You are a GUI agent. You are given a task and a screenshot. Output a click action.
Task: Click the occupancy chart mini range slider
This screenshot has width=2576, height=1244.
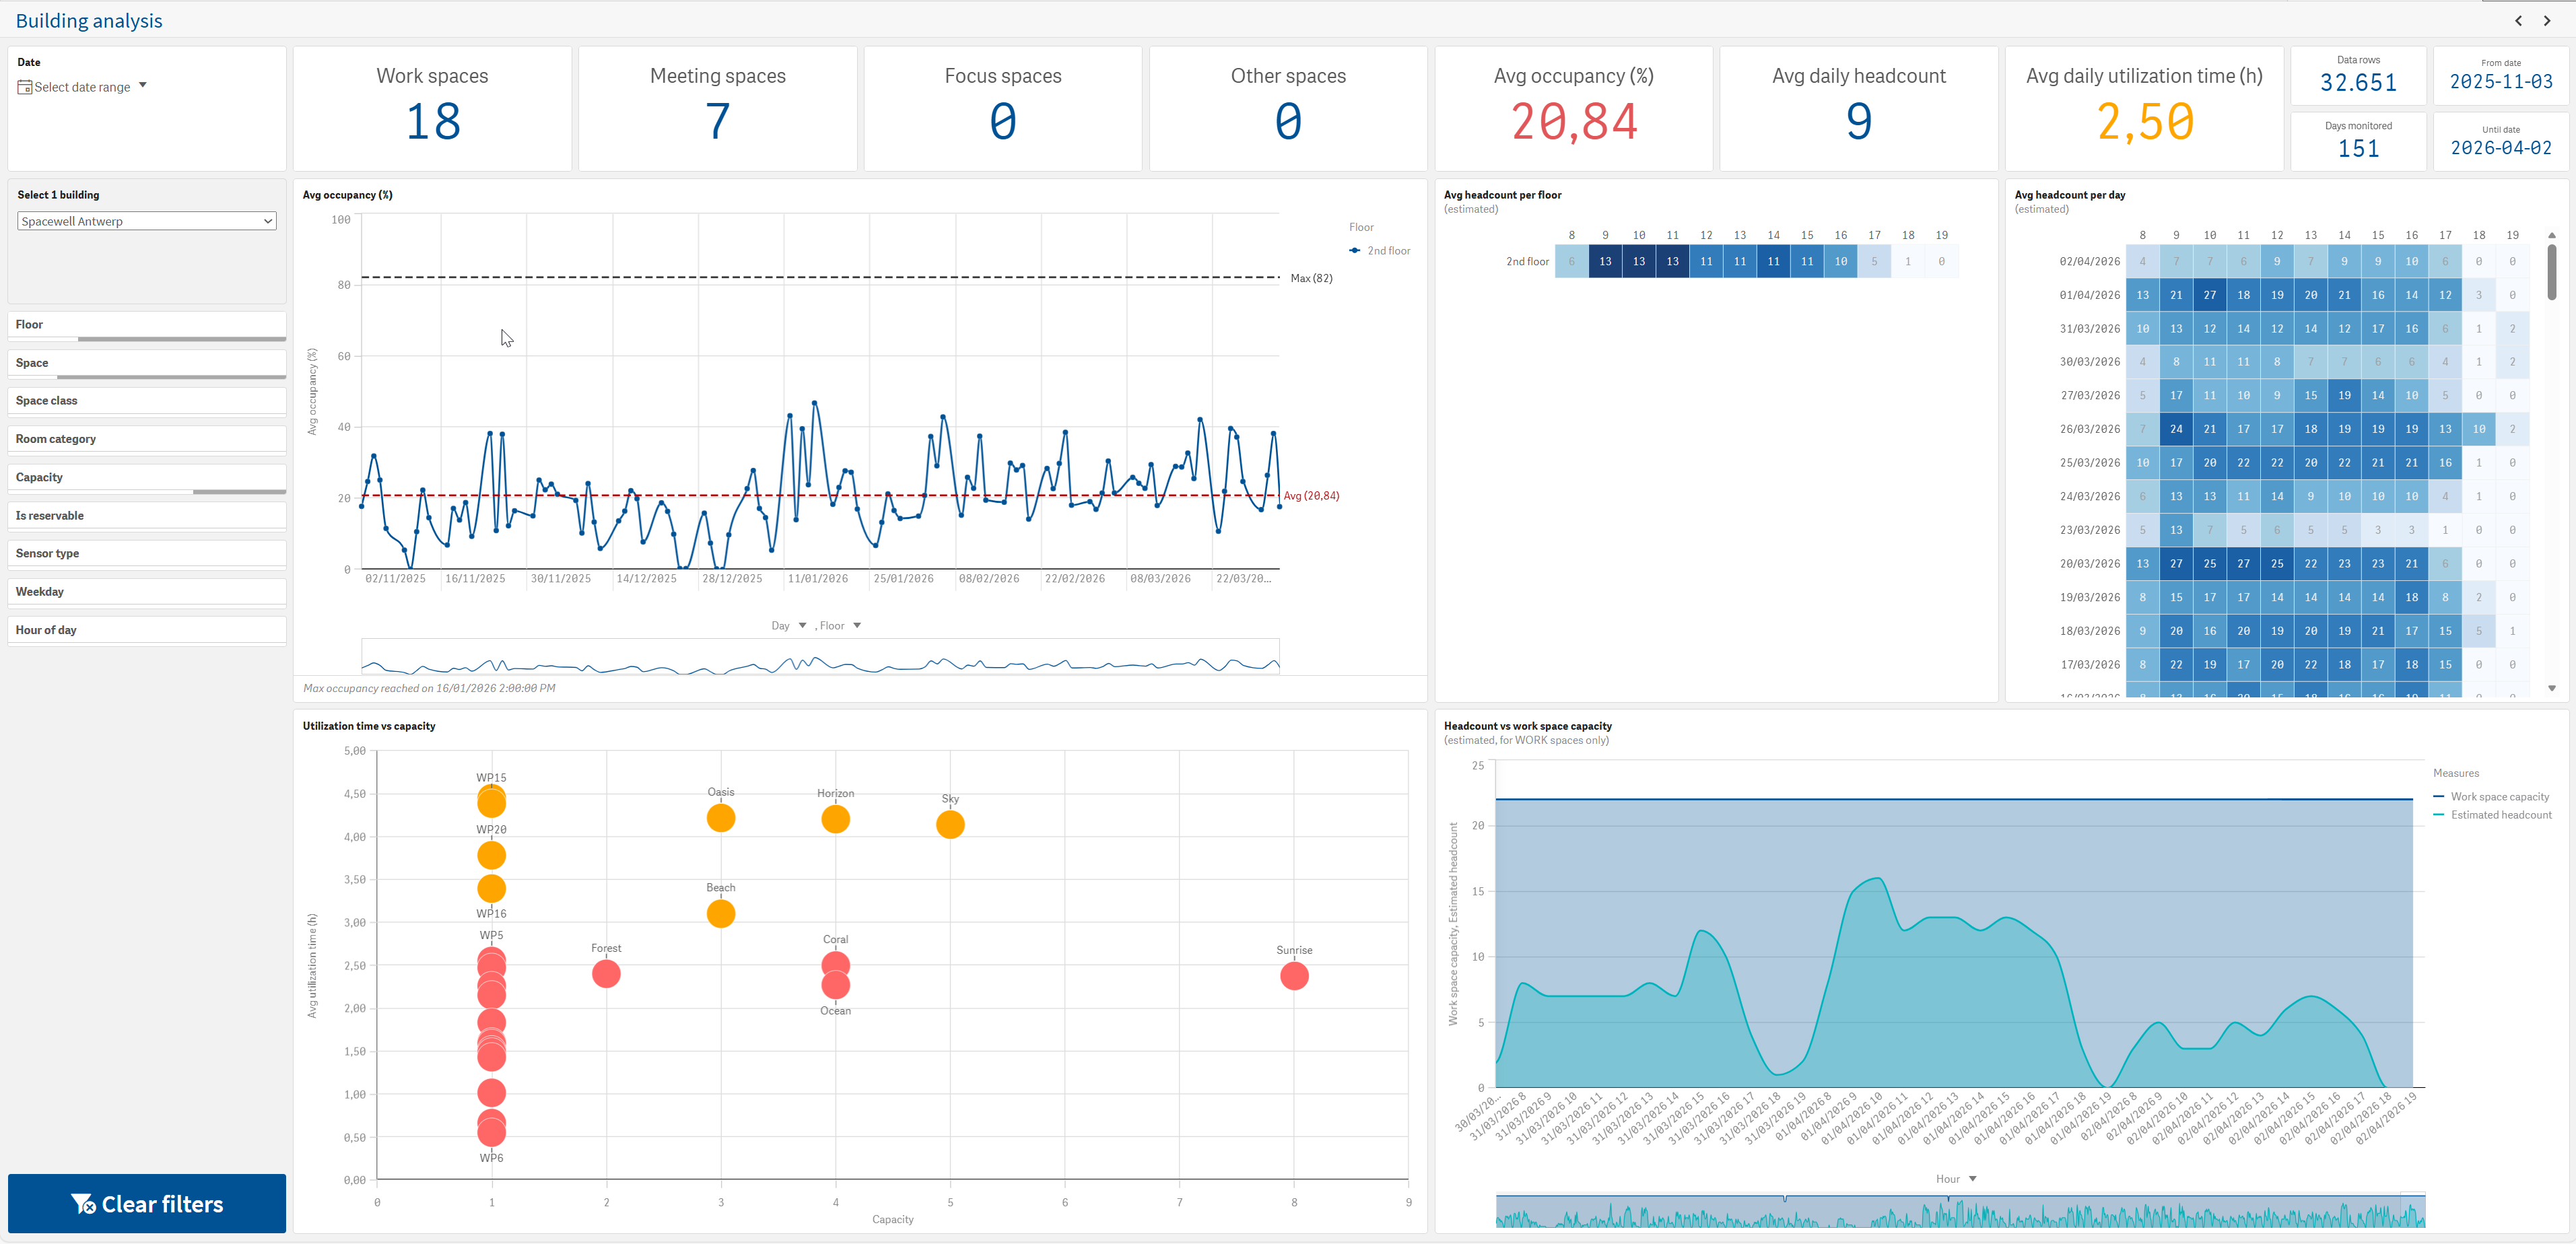820,657
